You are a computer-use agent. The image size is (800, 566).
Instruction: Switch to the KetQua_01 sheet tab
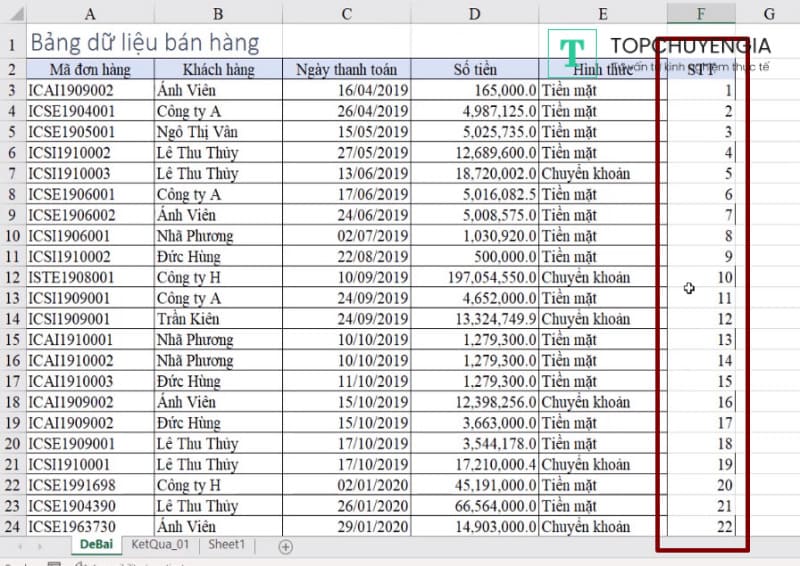(160, 545)
